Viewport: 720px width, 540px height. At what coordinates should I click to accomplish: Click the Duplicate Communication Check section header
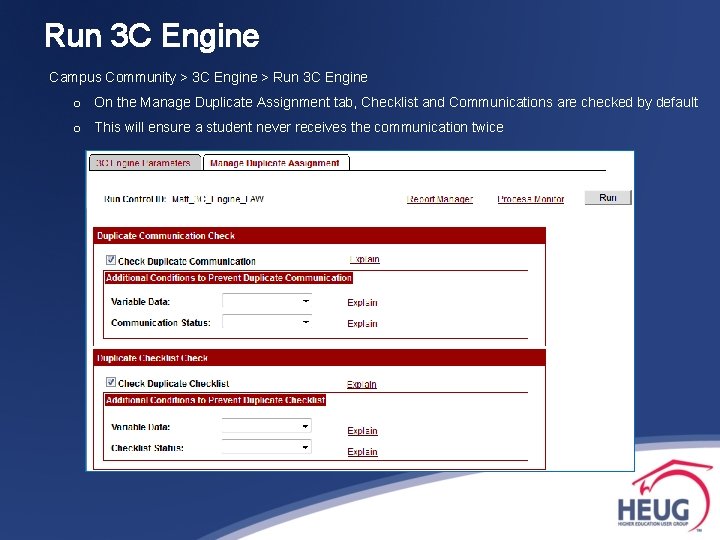tap(320, 236)
